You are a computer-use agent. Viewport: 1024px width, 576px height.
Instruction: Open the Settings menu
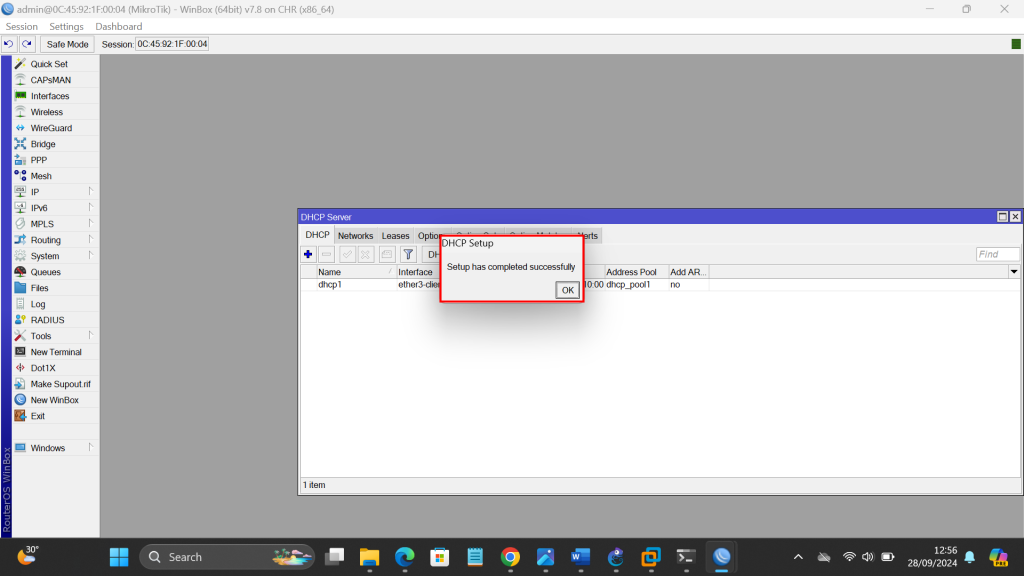67,26
